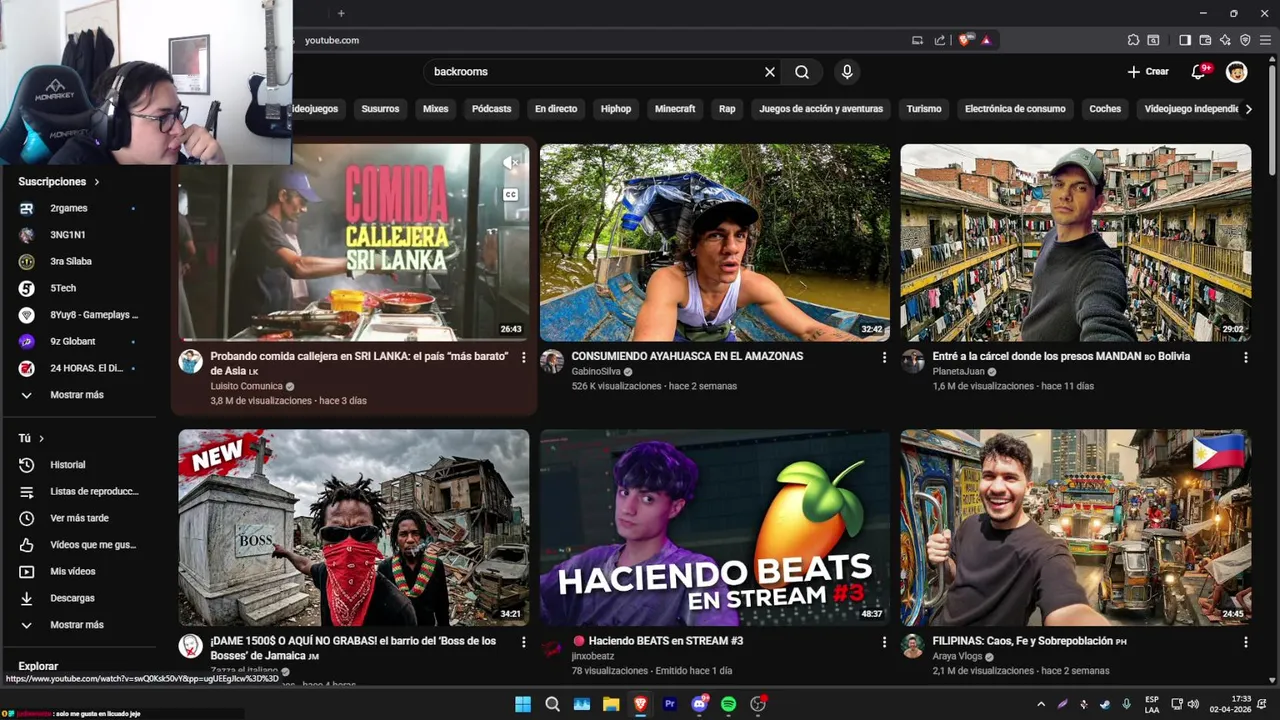1280x720 pixels.
Task: Select the Rap chip
Action: pyautogui.click(x=727, y=109)
